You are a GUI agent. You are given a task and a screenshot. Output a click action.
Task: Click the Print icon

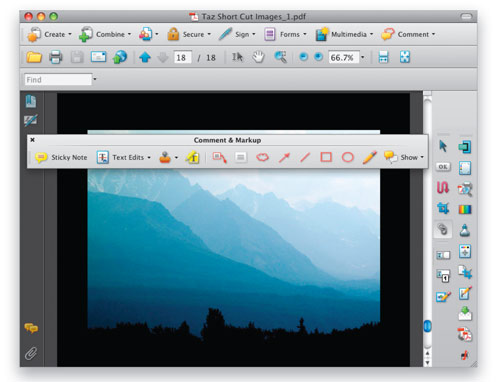point(56,57)
